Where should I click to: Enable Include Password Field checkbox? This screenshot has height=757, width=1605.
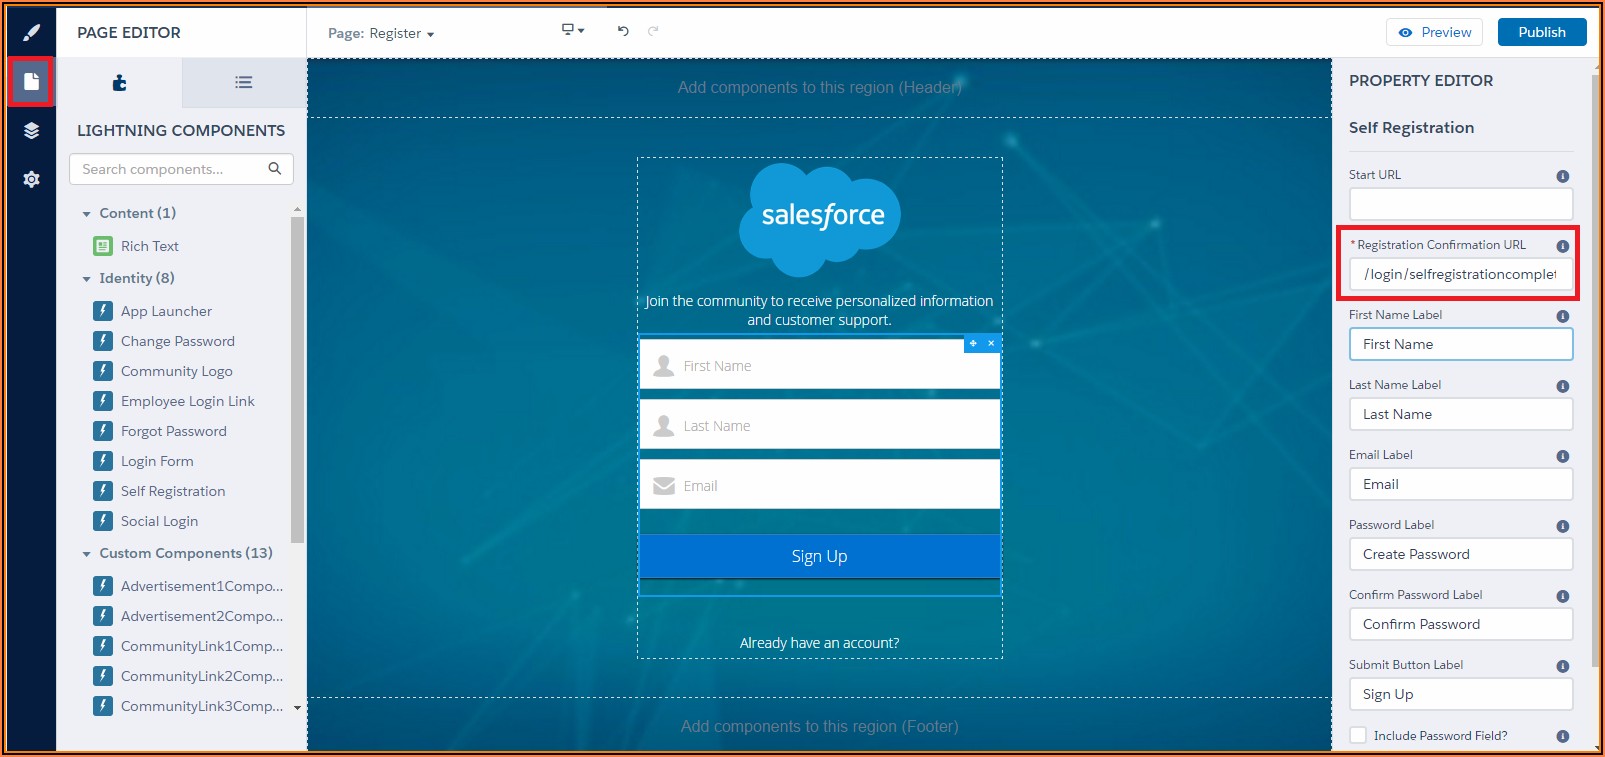pyautogui.click(x=1358, y=735)
